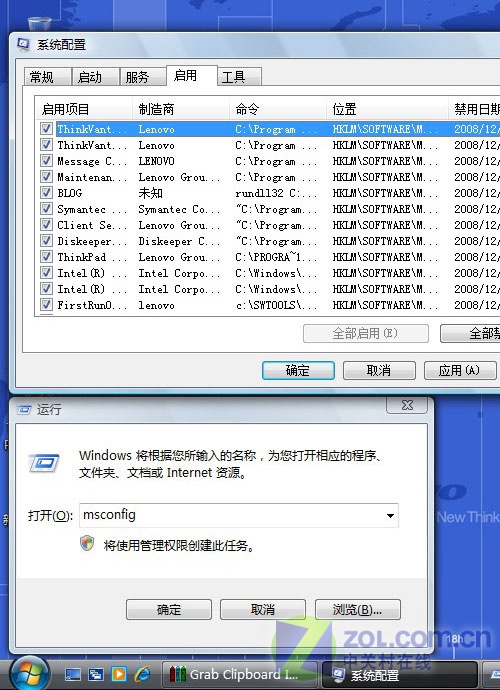Click the C:\PROGRA~1... command cell

tap(276, 257)
